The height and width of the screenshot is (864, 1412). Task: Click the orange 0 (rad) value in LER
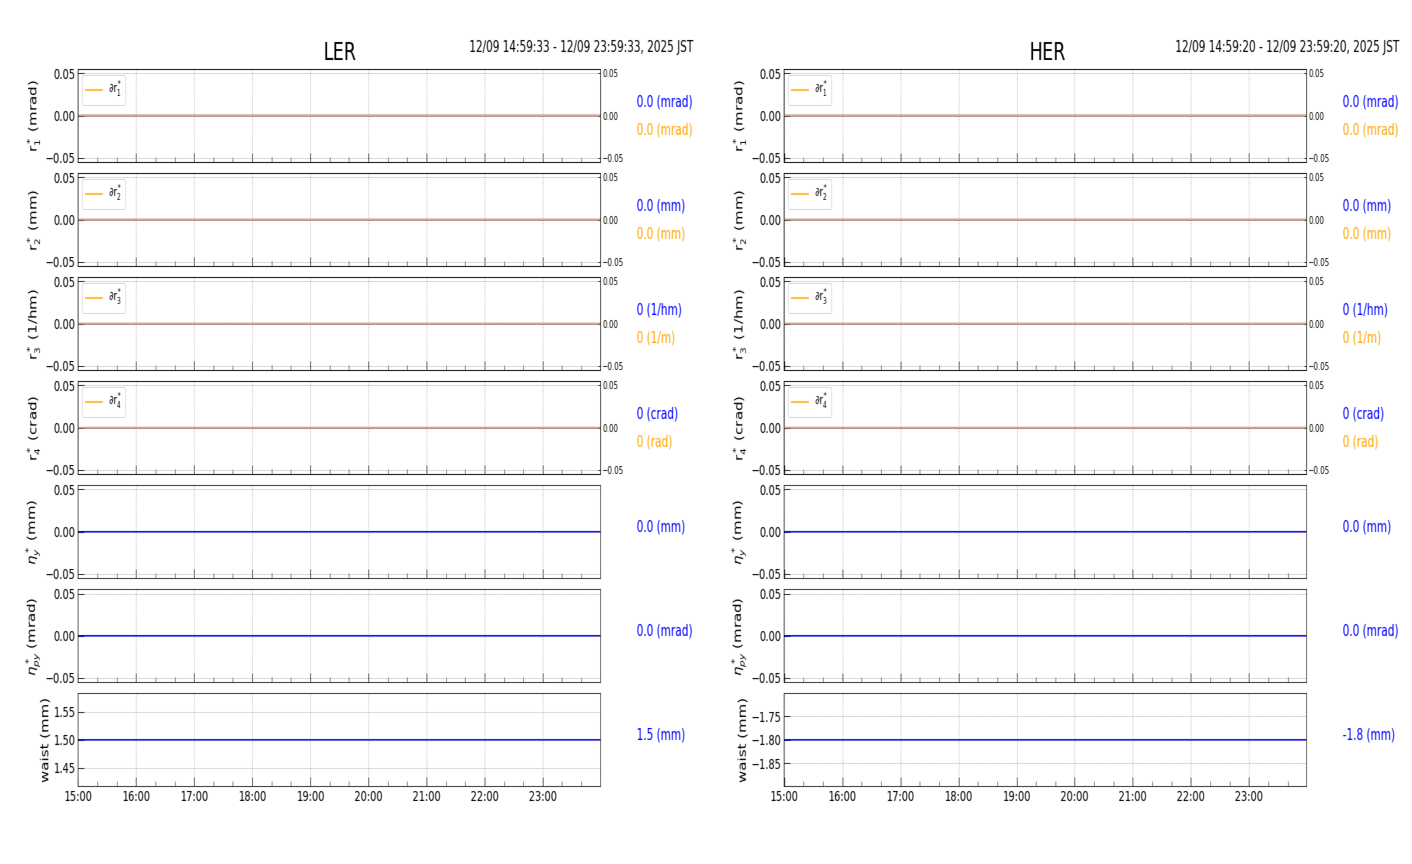pos(654,442)
